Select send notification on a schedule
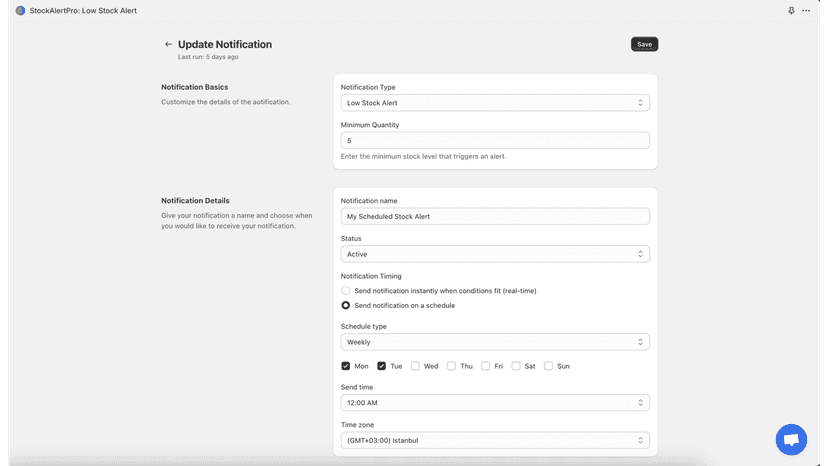This screenshot has width=828, height=466. 345,305
